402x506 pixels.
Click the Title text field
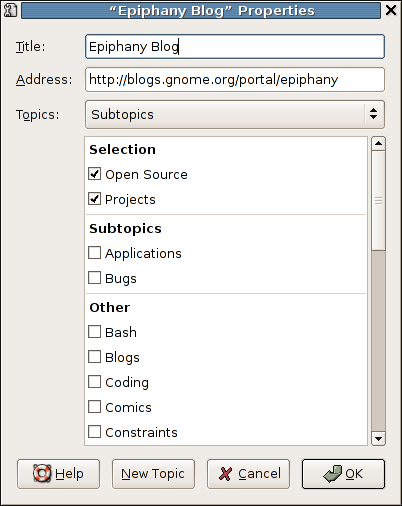click(x=235, y=47)
